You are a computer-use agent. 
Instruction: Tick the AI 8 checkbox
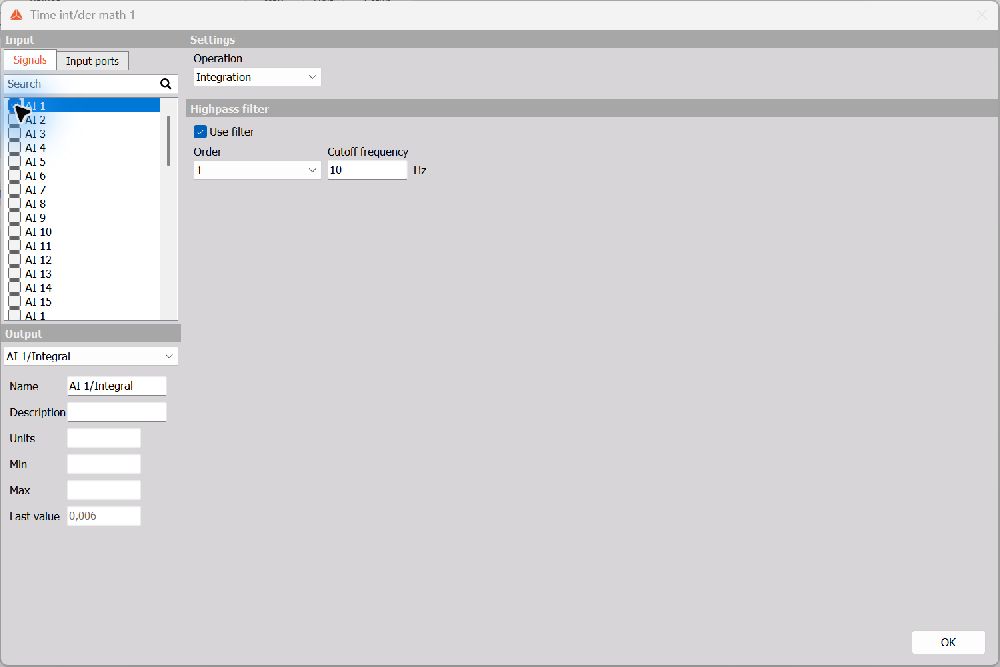point(14,204)
